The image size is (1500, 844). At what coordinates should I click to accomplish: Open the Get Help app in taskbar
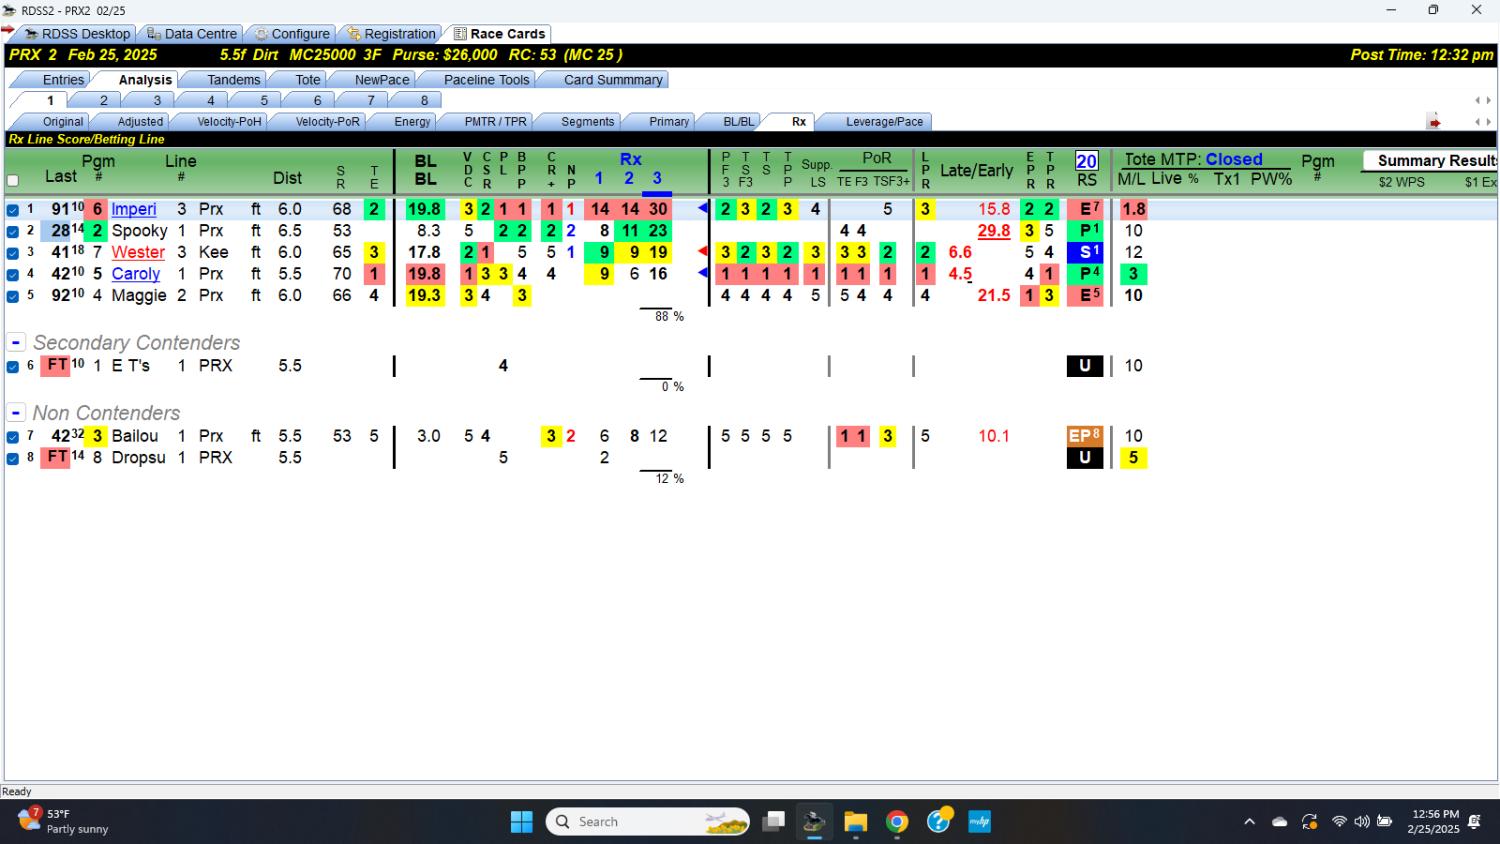coord(938,822)
